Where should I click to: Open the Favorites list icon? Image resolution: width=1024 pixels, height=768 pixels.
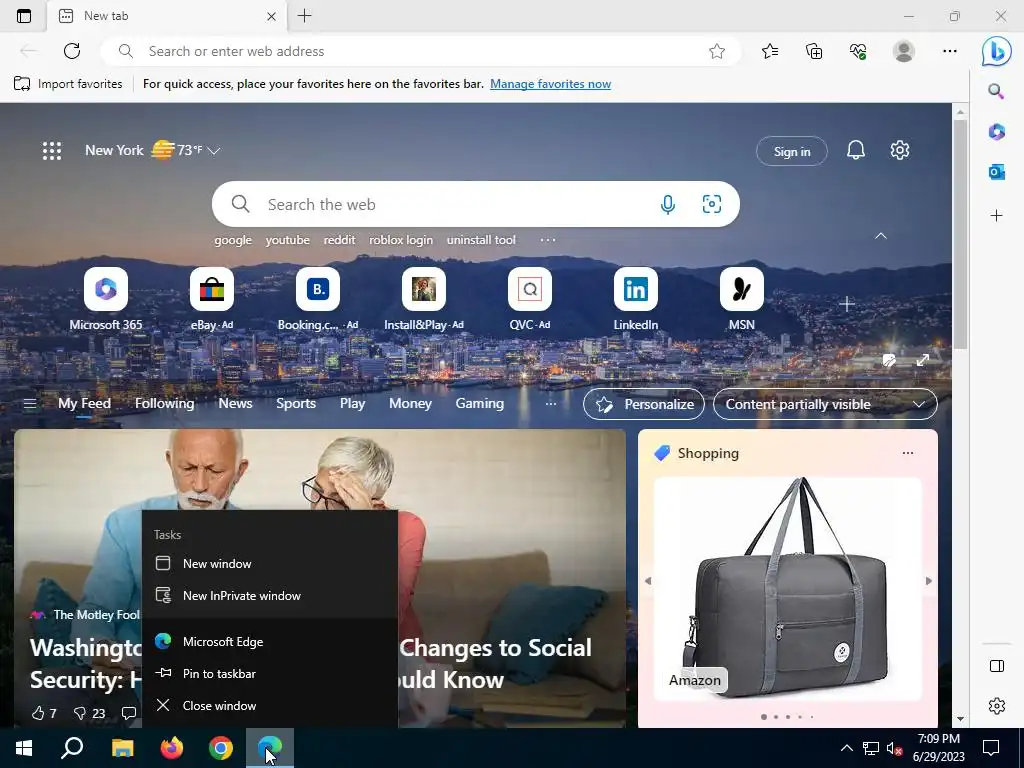pos(770,51)
